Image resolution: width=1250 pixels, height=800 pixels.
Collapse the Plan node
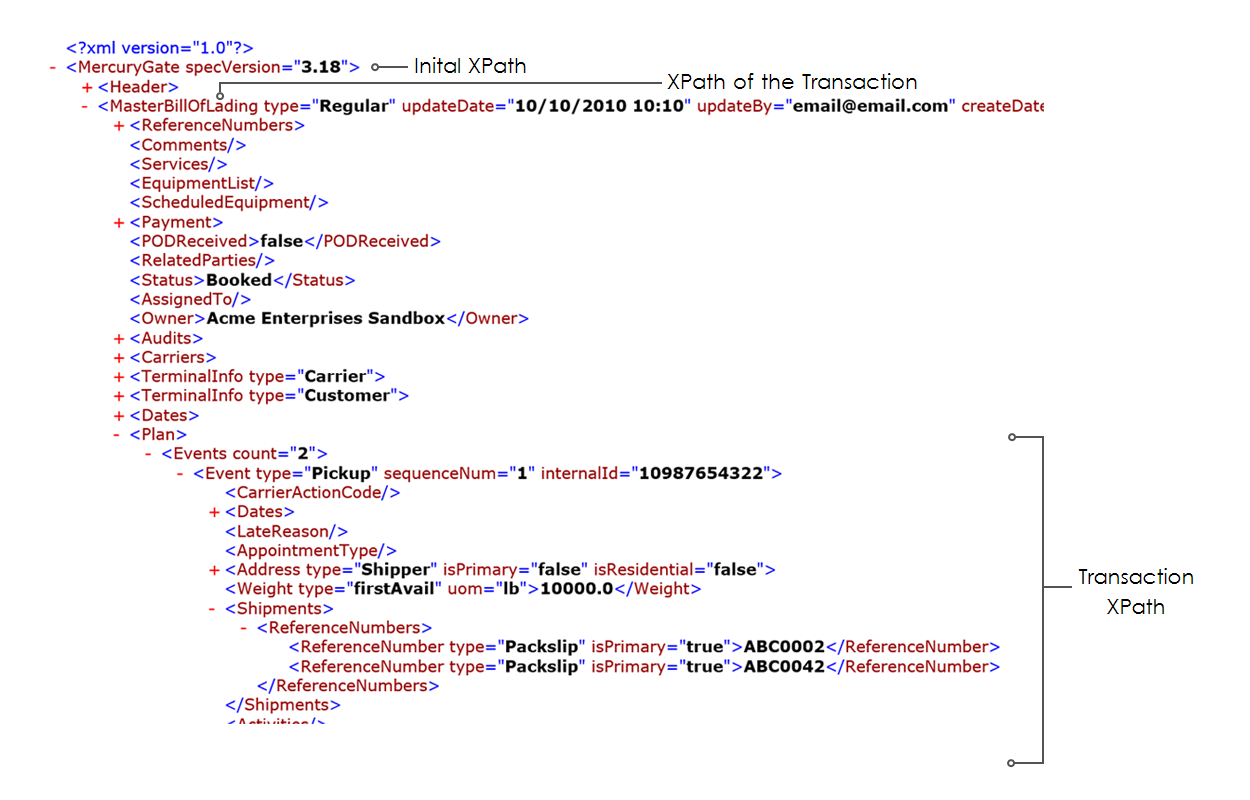[119, 435]
